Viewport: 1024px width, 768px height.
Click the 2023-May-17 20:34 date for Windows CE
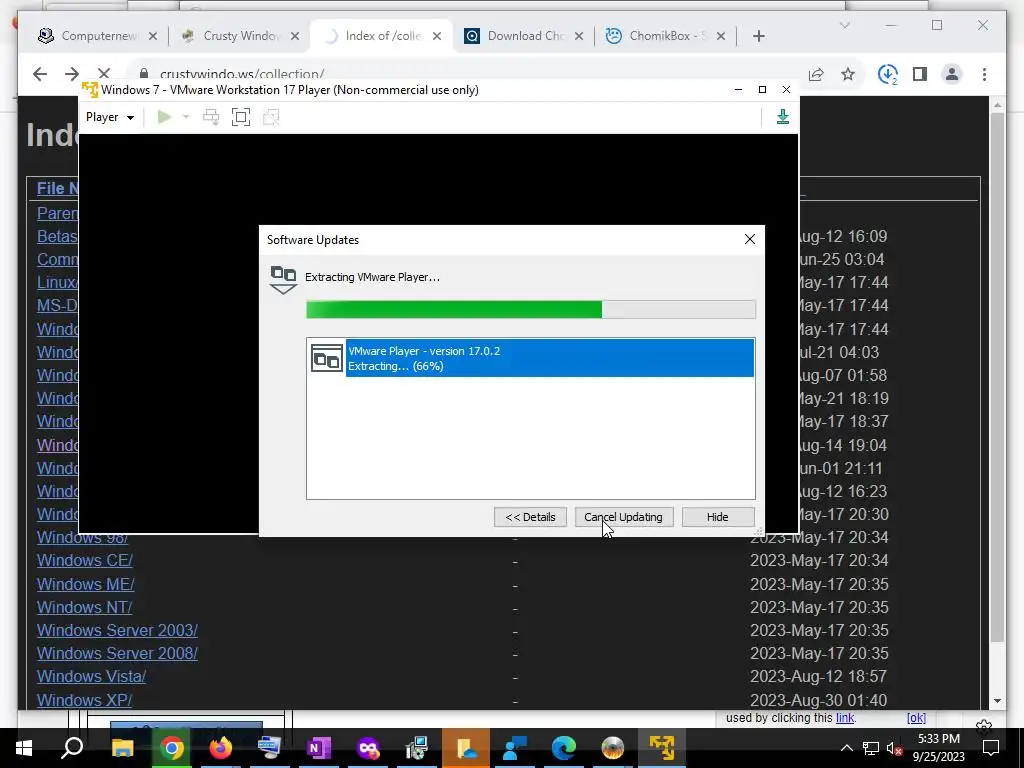pos(819,560)
